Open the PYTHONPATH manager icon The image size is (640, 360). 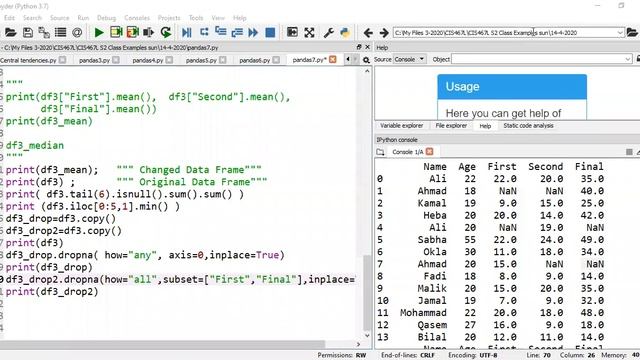(x=345, y=32)
